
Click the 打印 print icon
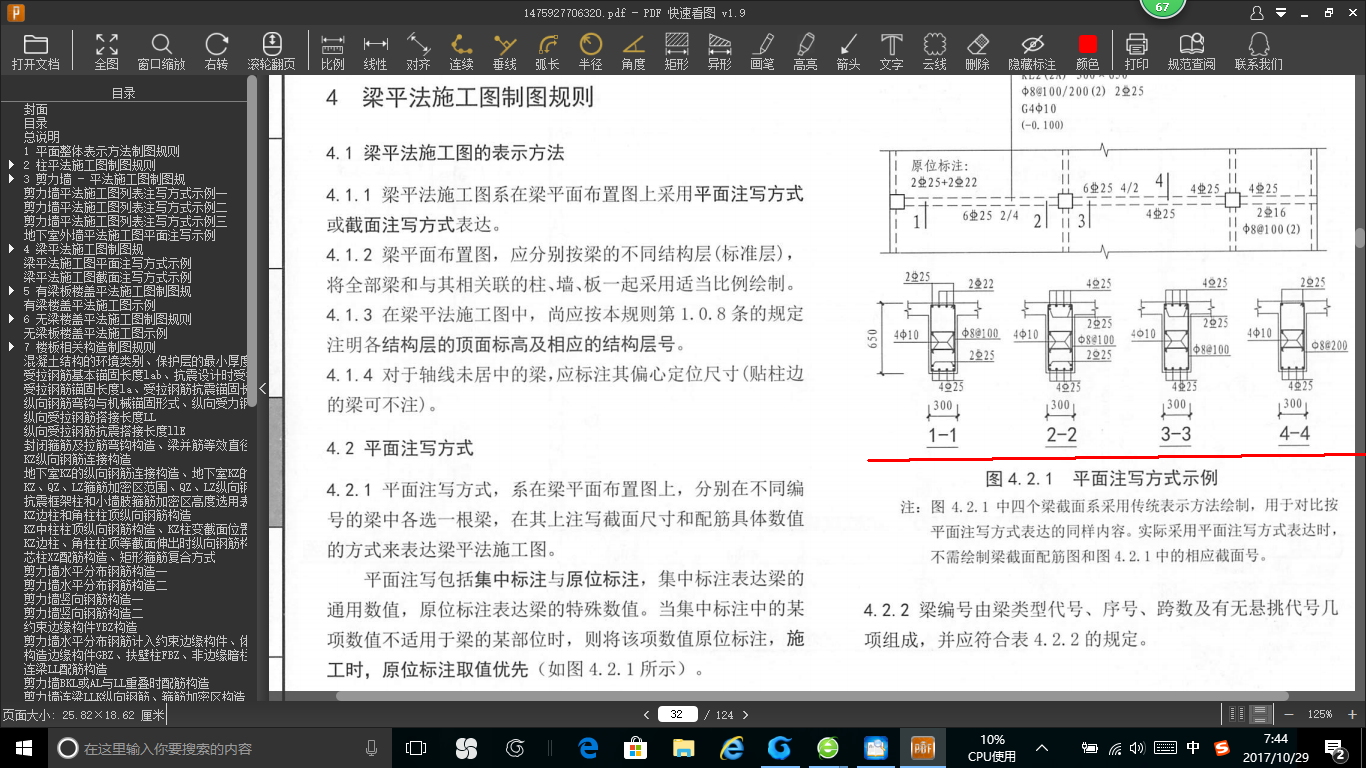[x=1136, y=51]
